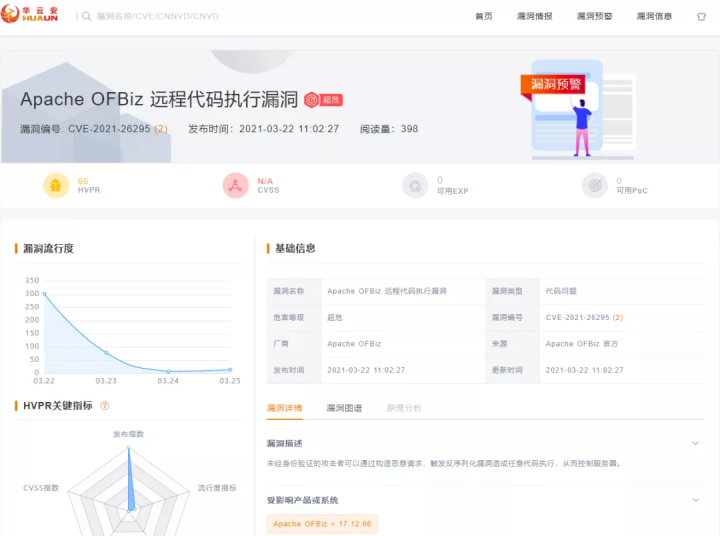Switch to the 漏洞图谱 tab

click(x=344, y=408)
